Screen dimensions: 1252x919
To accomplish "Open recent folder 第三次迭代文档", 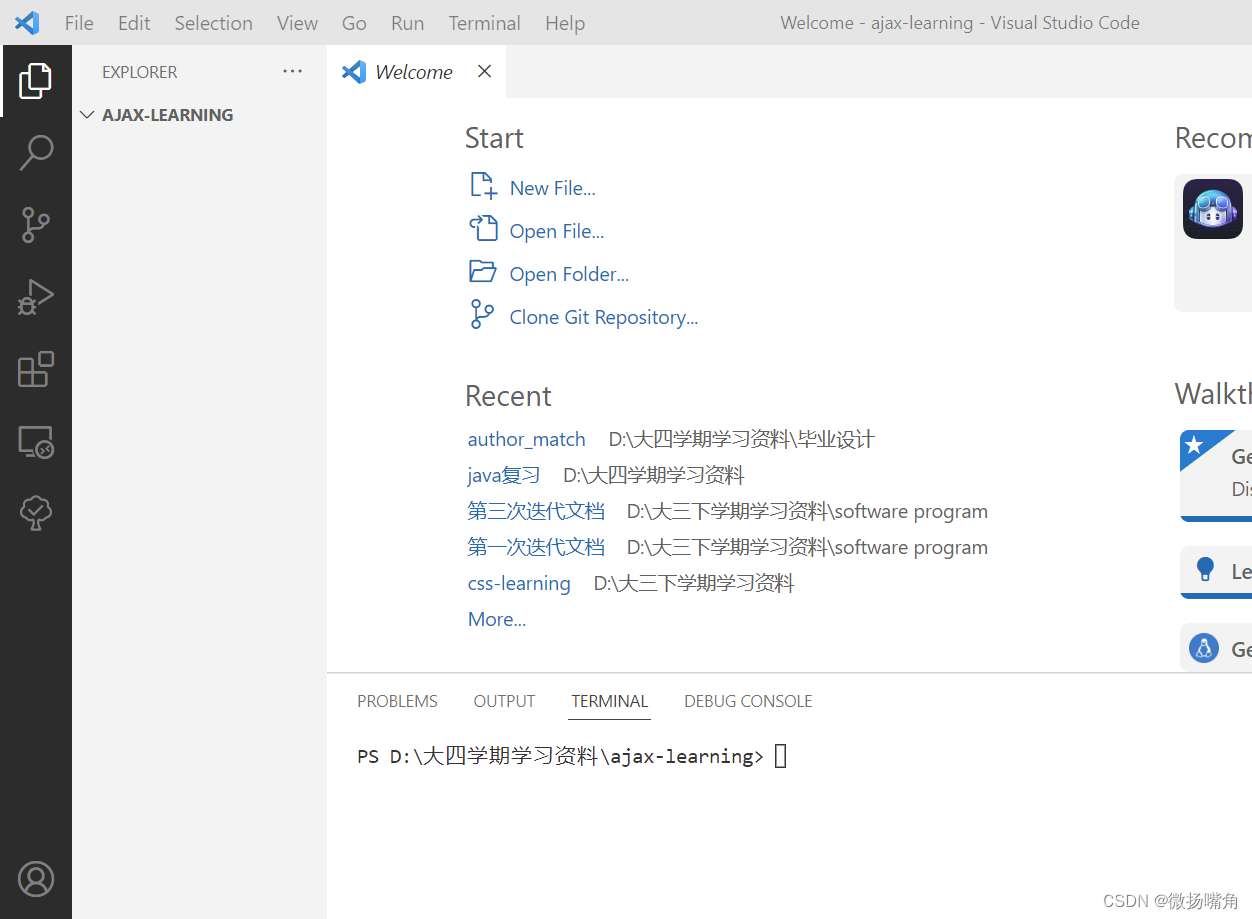I will pos(536,511).
